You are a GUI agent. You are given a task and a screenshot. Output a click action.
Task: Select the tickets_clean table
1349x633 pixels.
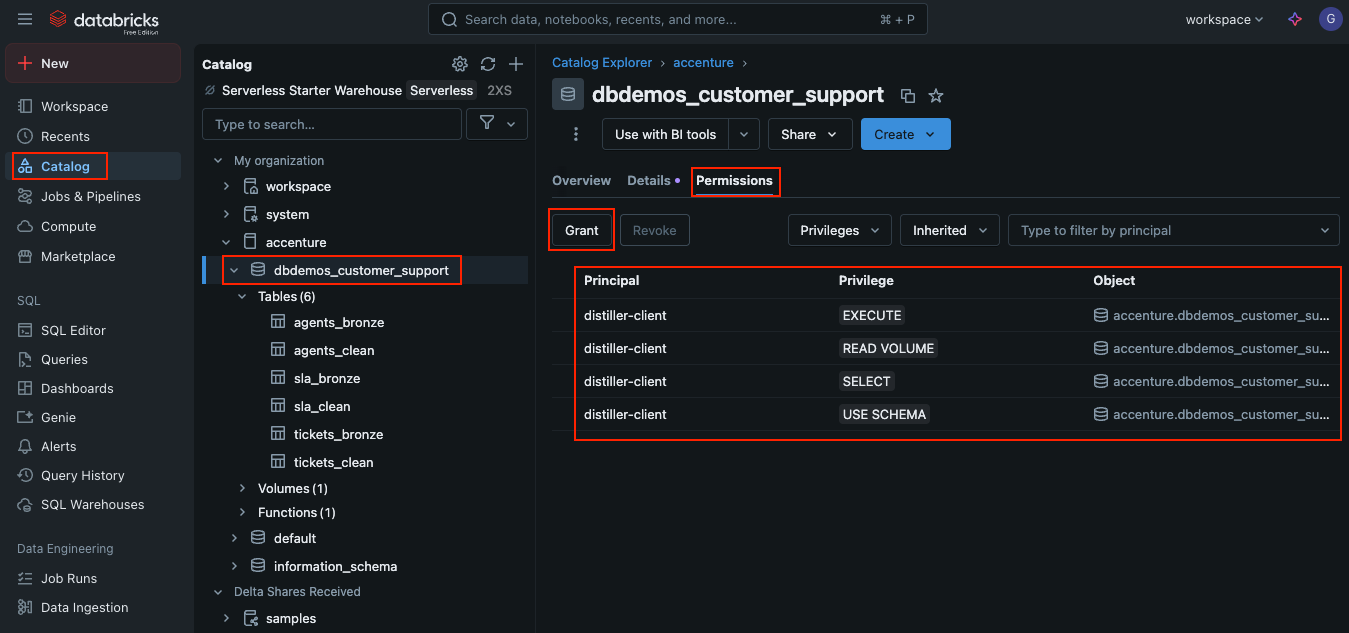tap(333, 463)
